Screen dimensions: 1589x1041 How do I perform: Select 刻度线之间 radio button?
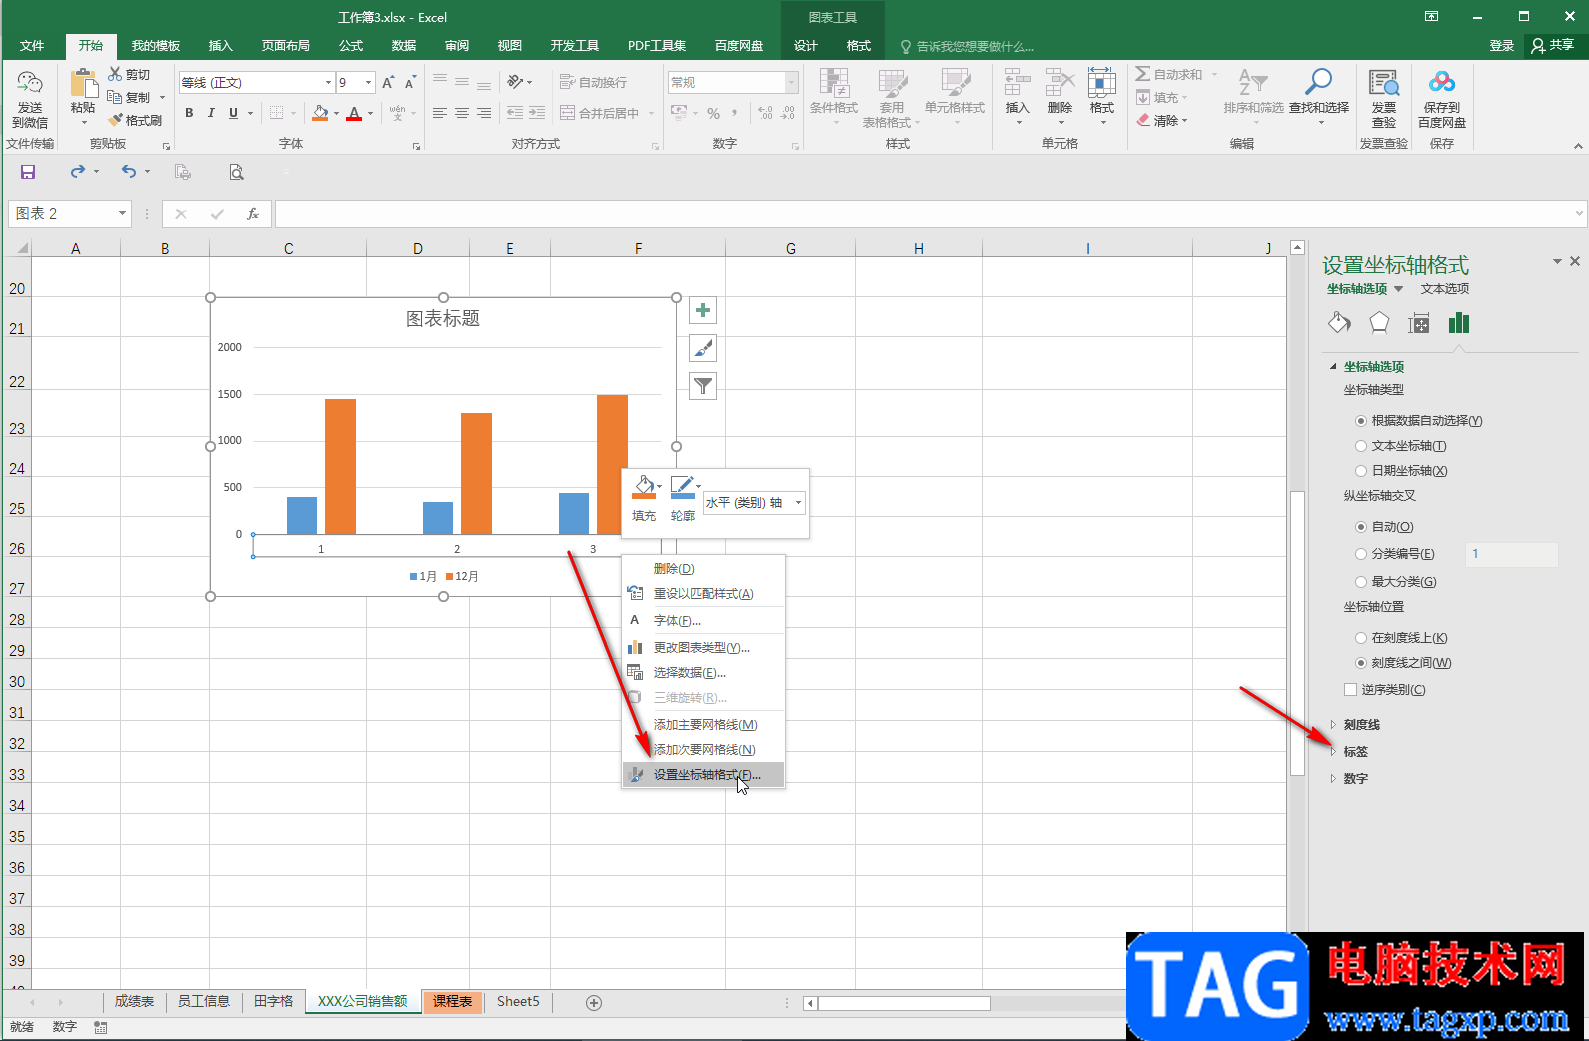1360,663
